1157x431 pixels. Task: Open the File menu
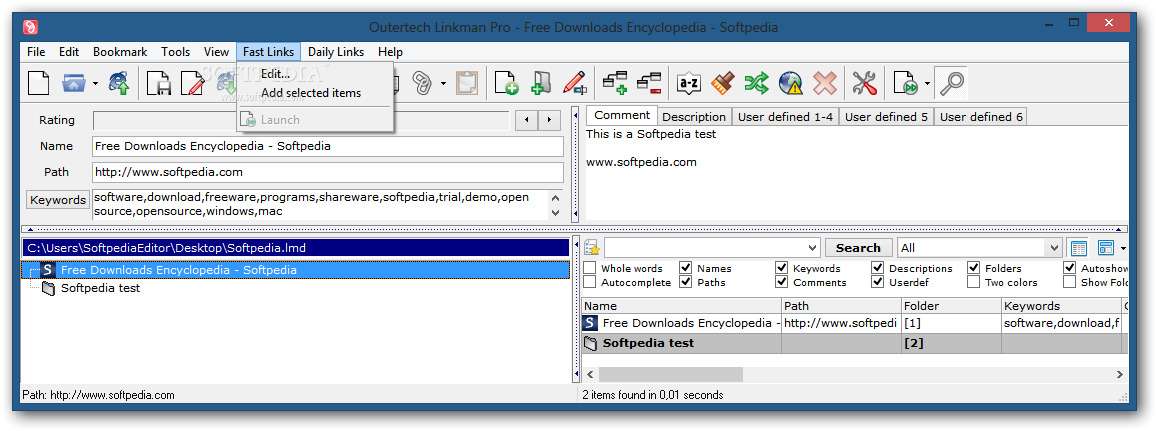coord(36,52)
